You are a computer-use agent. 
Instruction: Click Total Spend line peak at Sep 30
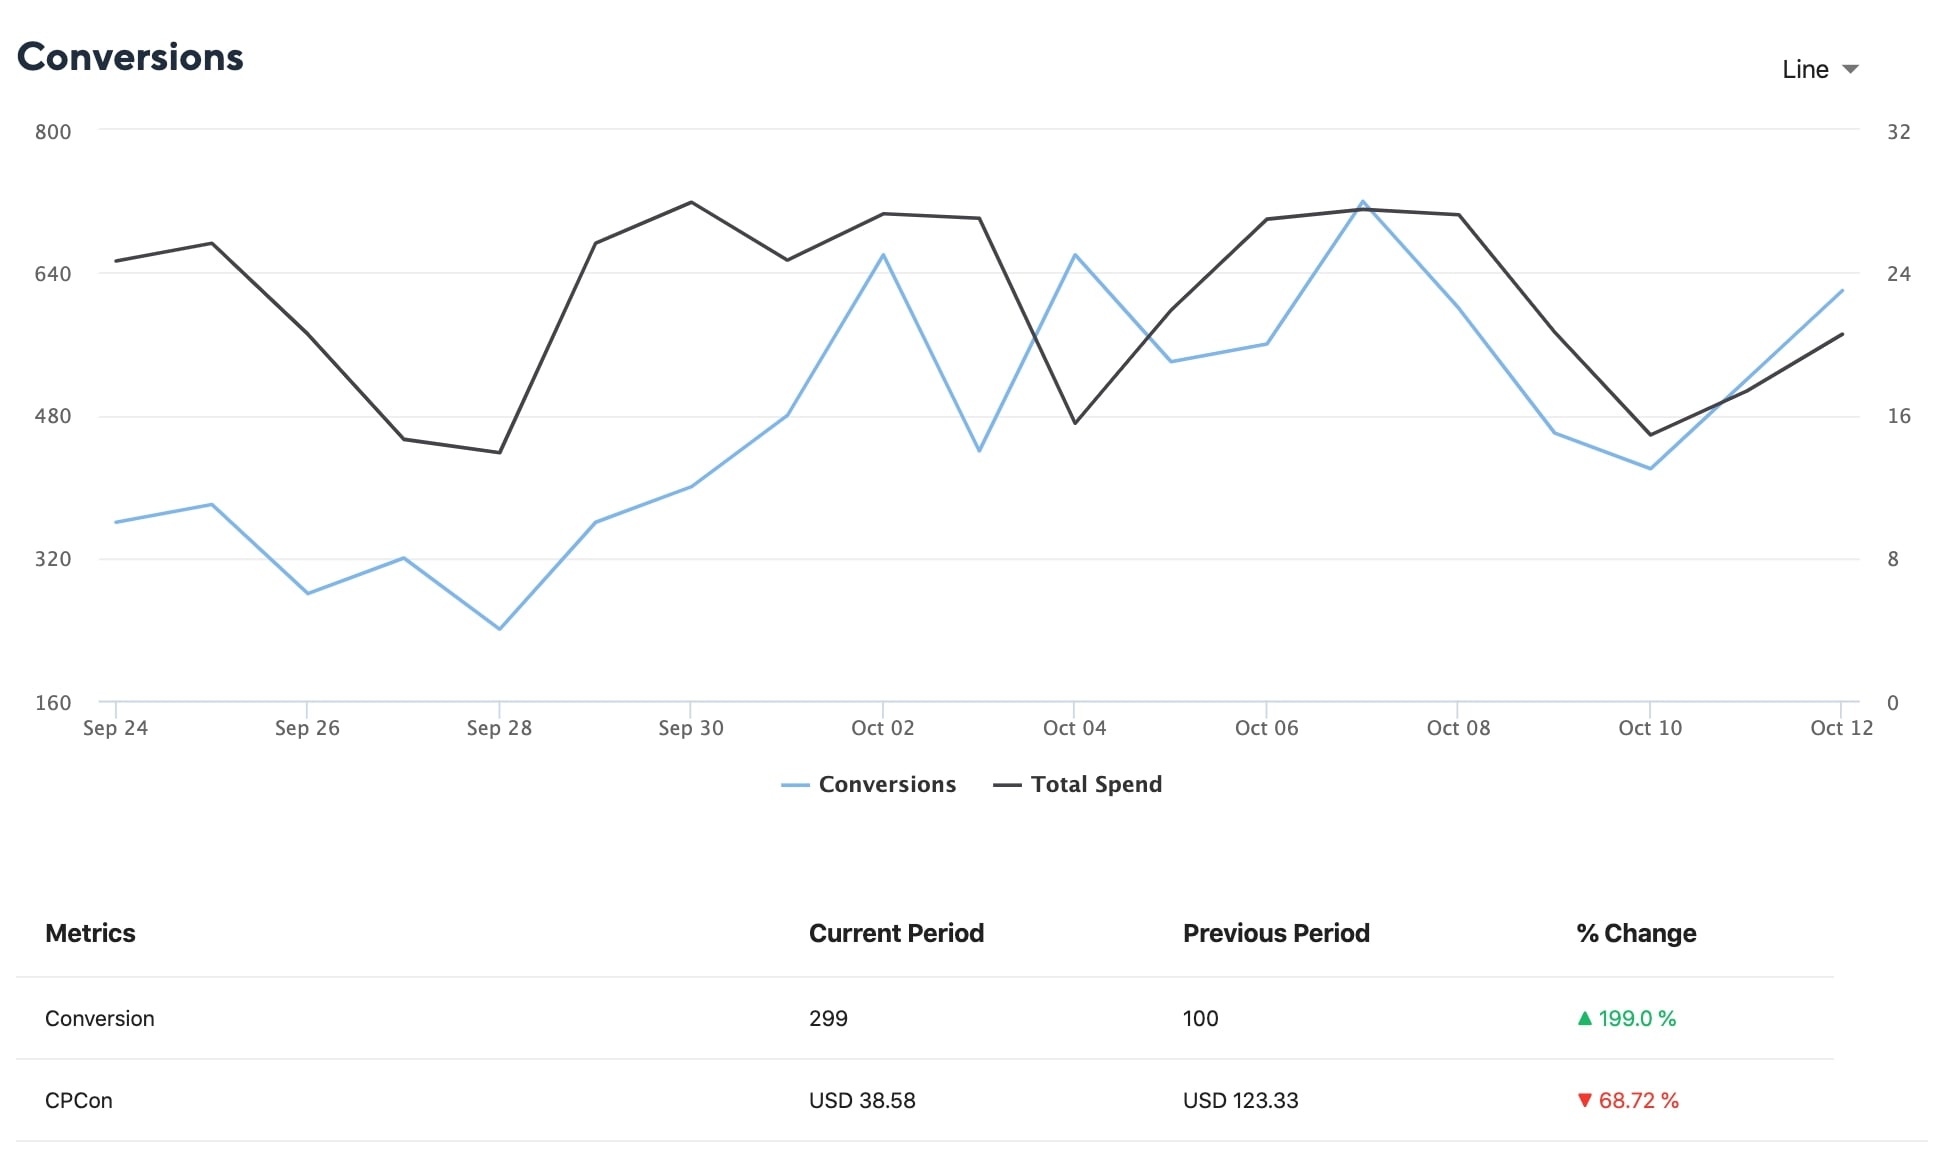[x=691, y=202]
